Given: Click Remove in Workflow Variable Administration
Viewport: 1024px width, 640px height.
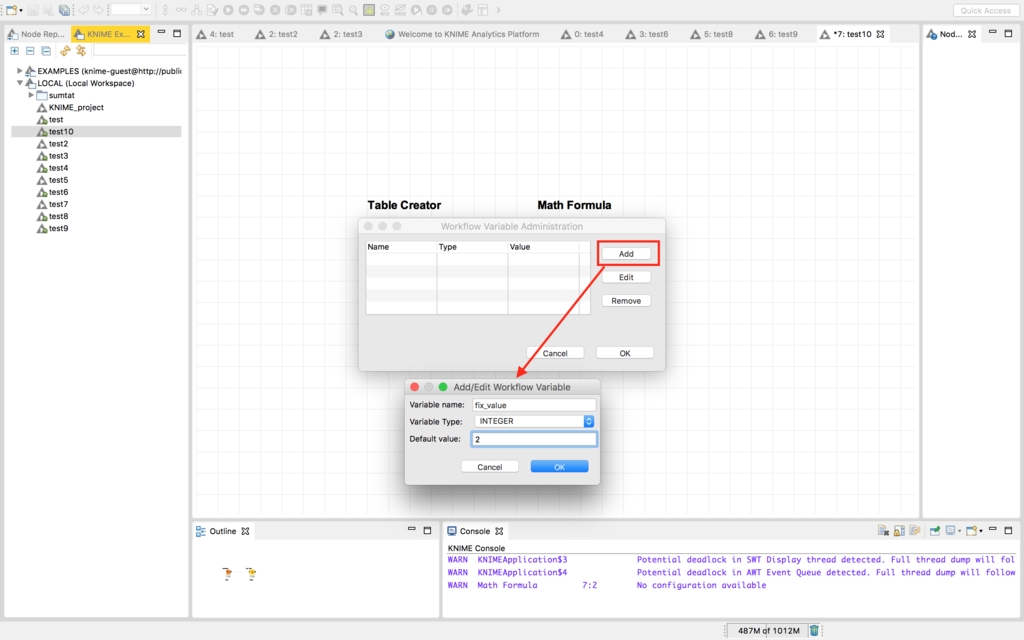Looking at the screenshot, I should pyautogui.click(x=626, y=300).
